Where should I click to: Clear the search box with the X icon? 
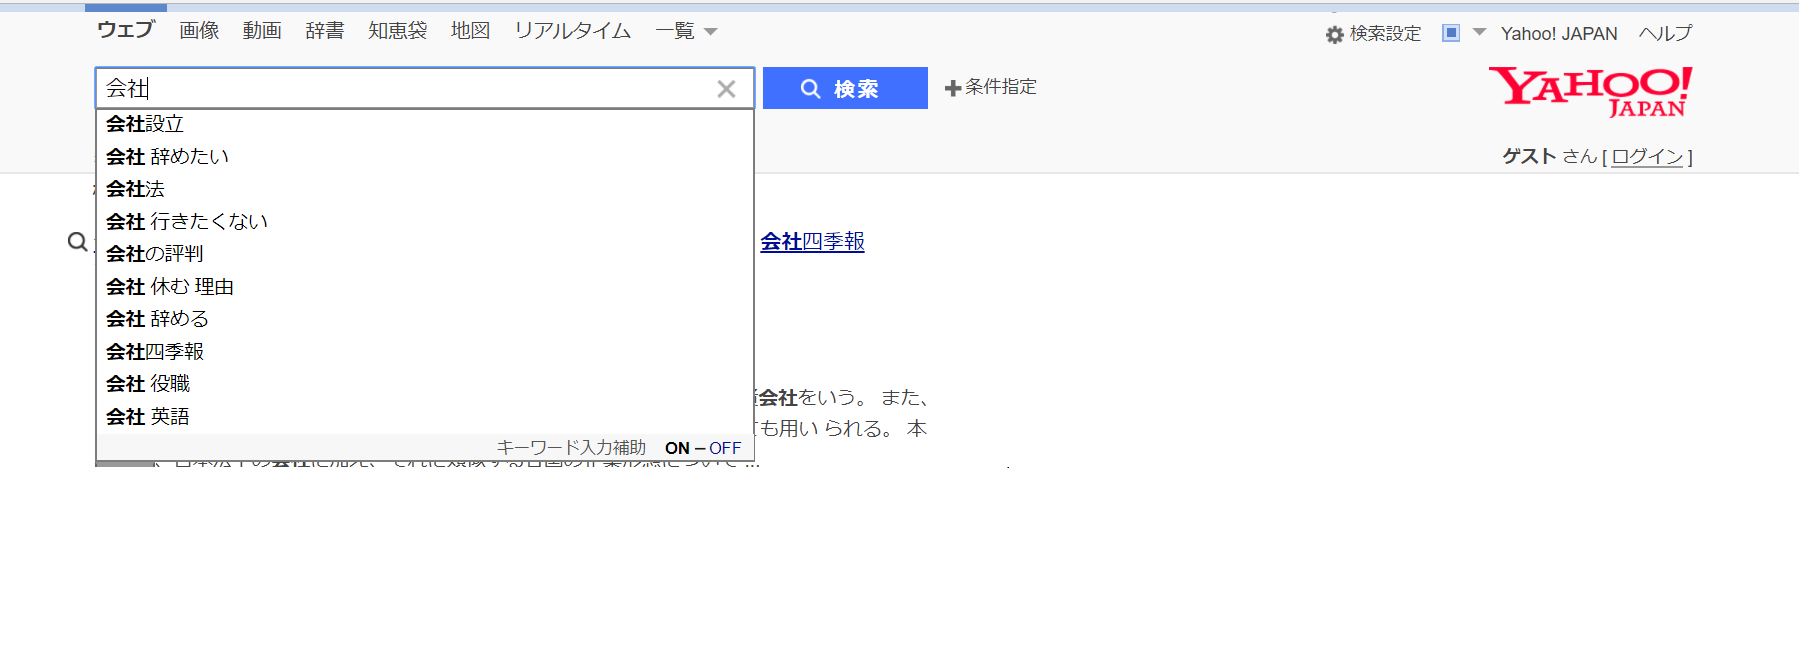(726, 89)
